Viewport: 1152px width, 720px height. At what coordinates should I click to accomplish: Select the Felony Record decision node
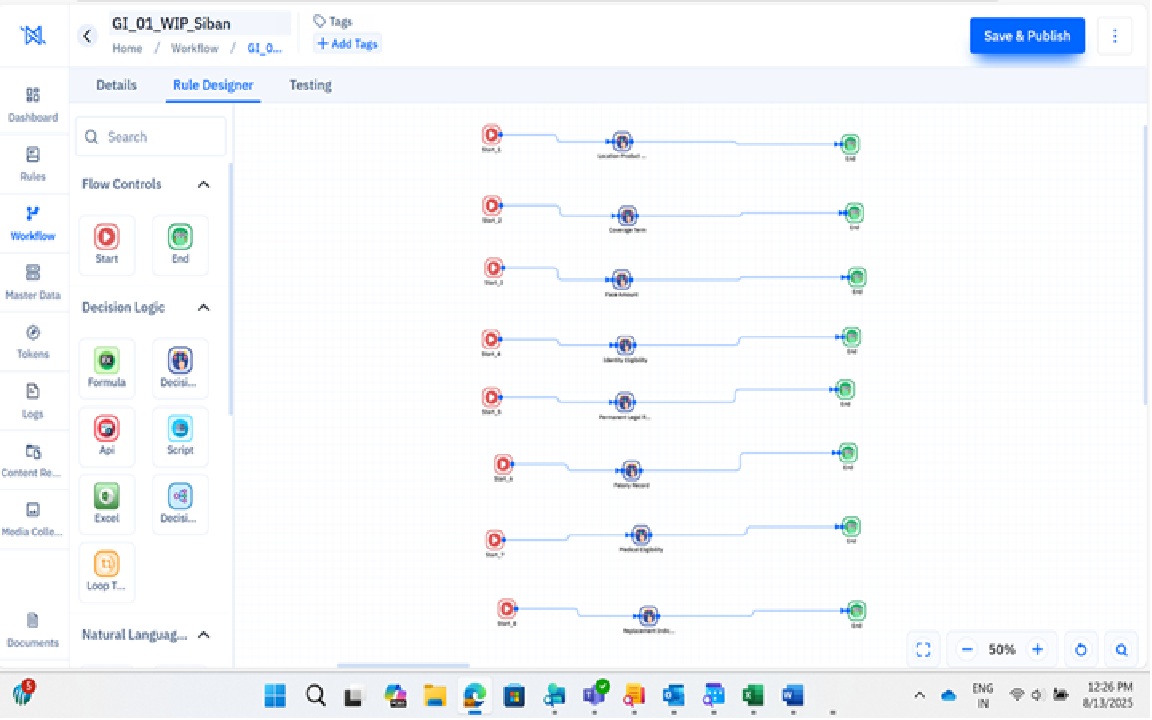pyautogui.click(x=630, y=471)
